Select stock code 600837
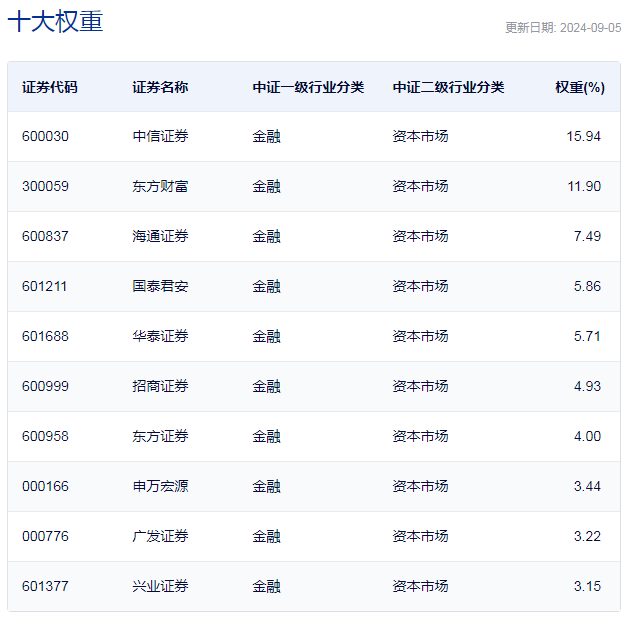Image resolution: width=626 pixels, height=618 pixels. click(45, 236)
